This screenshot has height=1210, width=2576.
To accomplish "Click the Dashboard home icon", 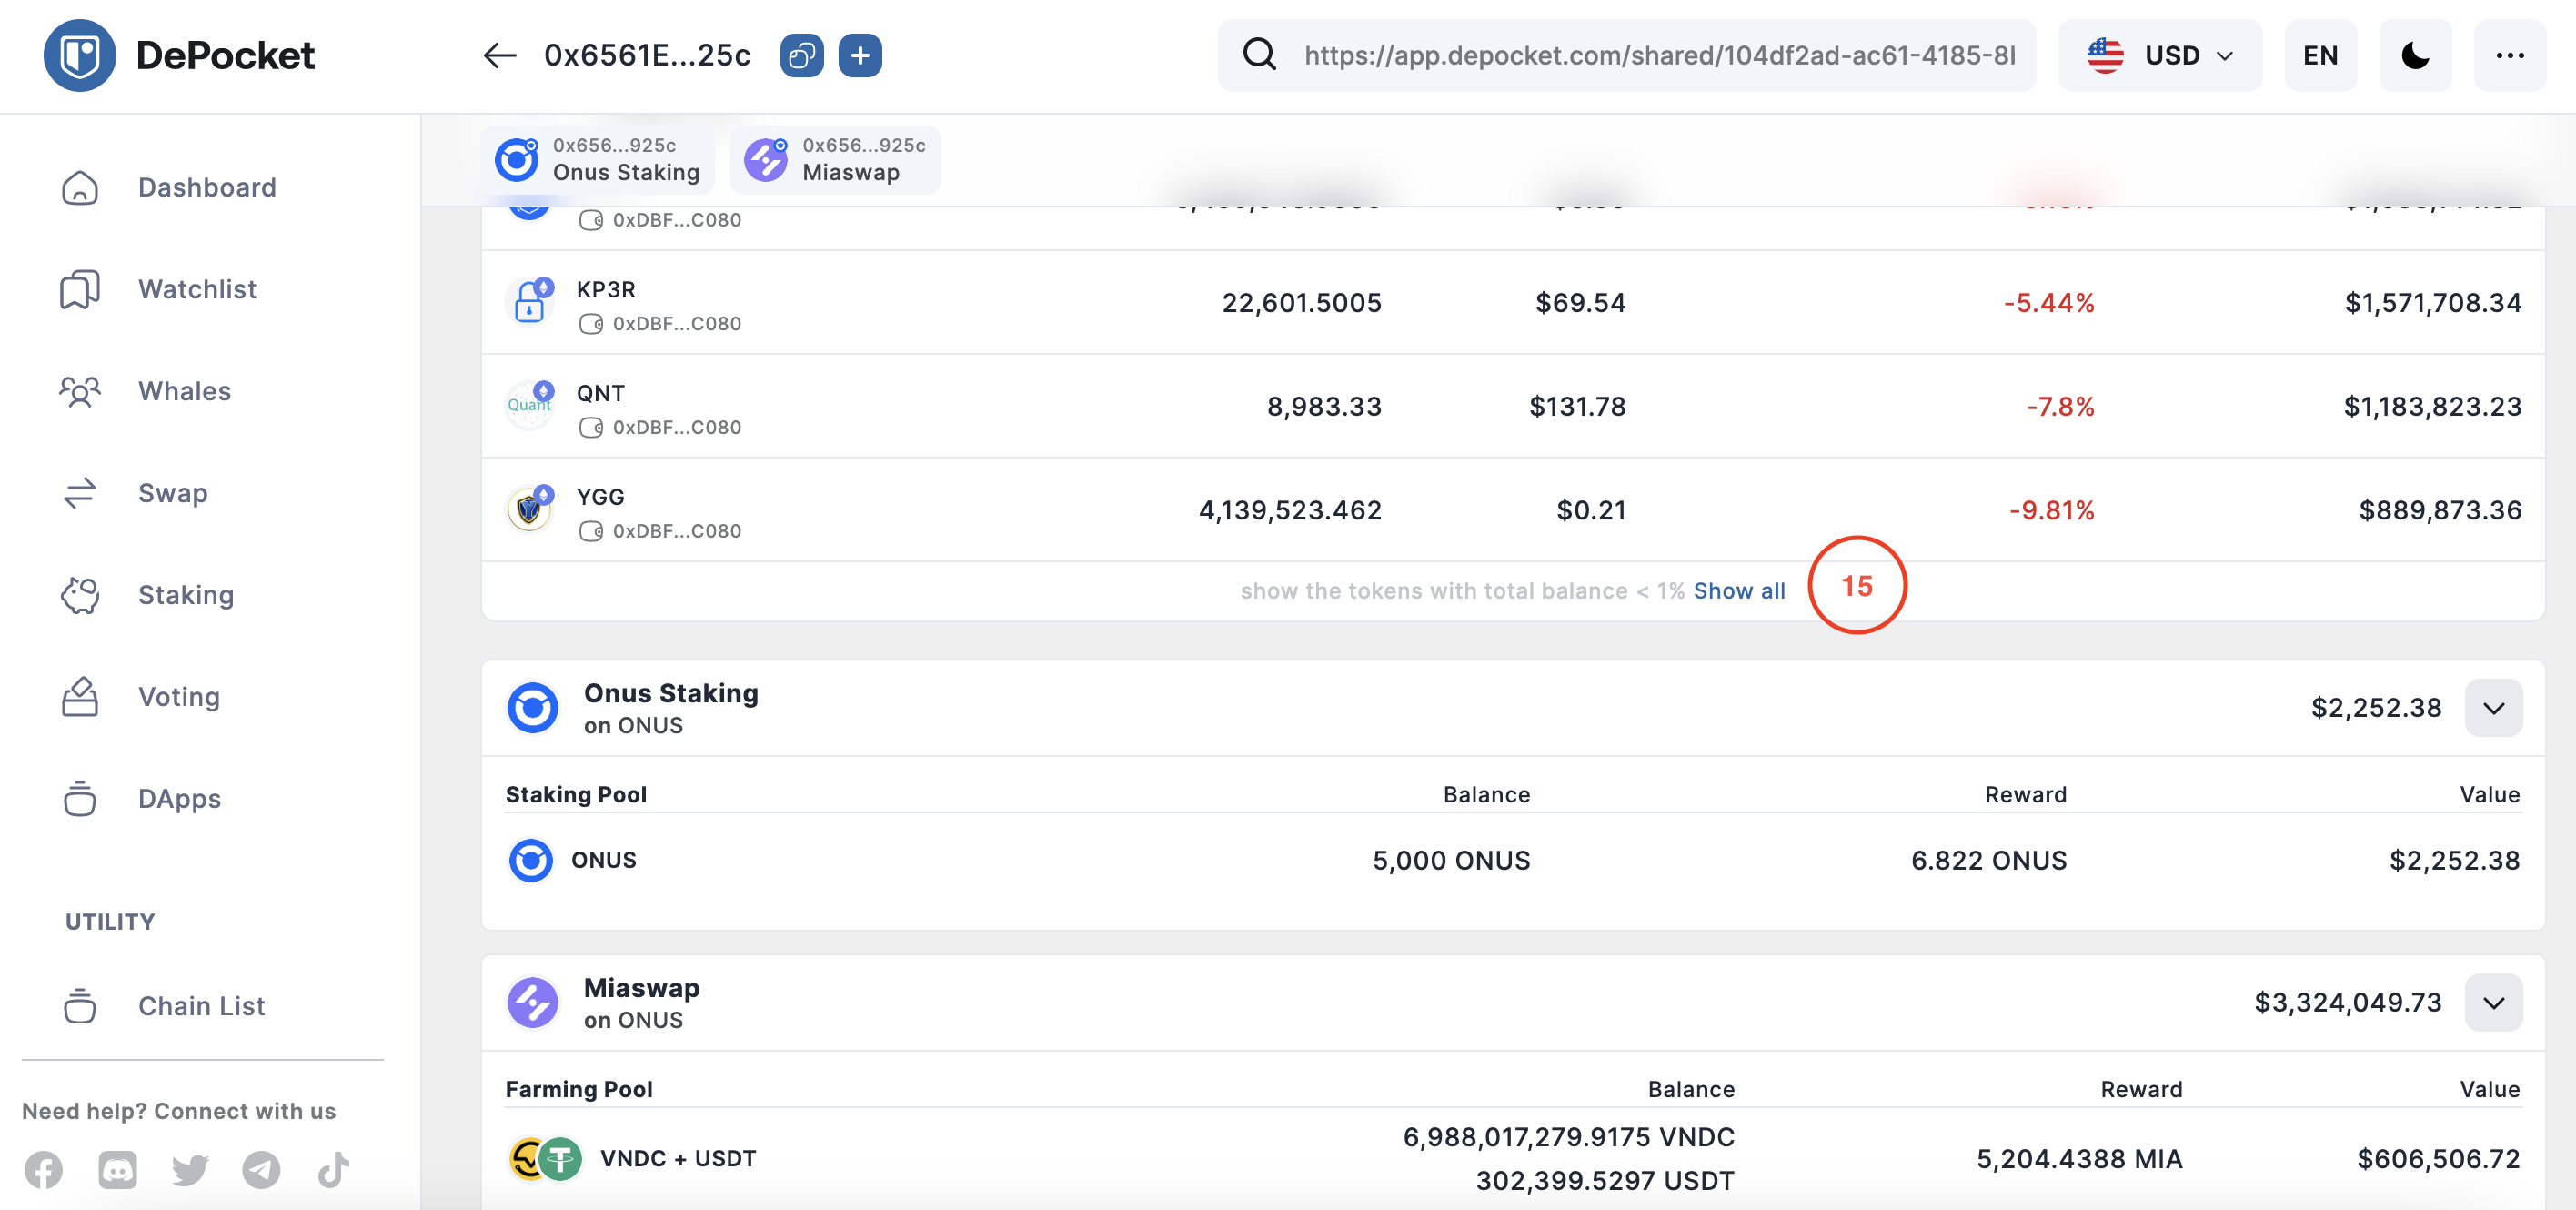I will point(80,187).
